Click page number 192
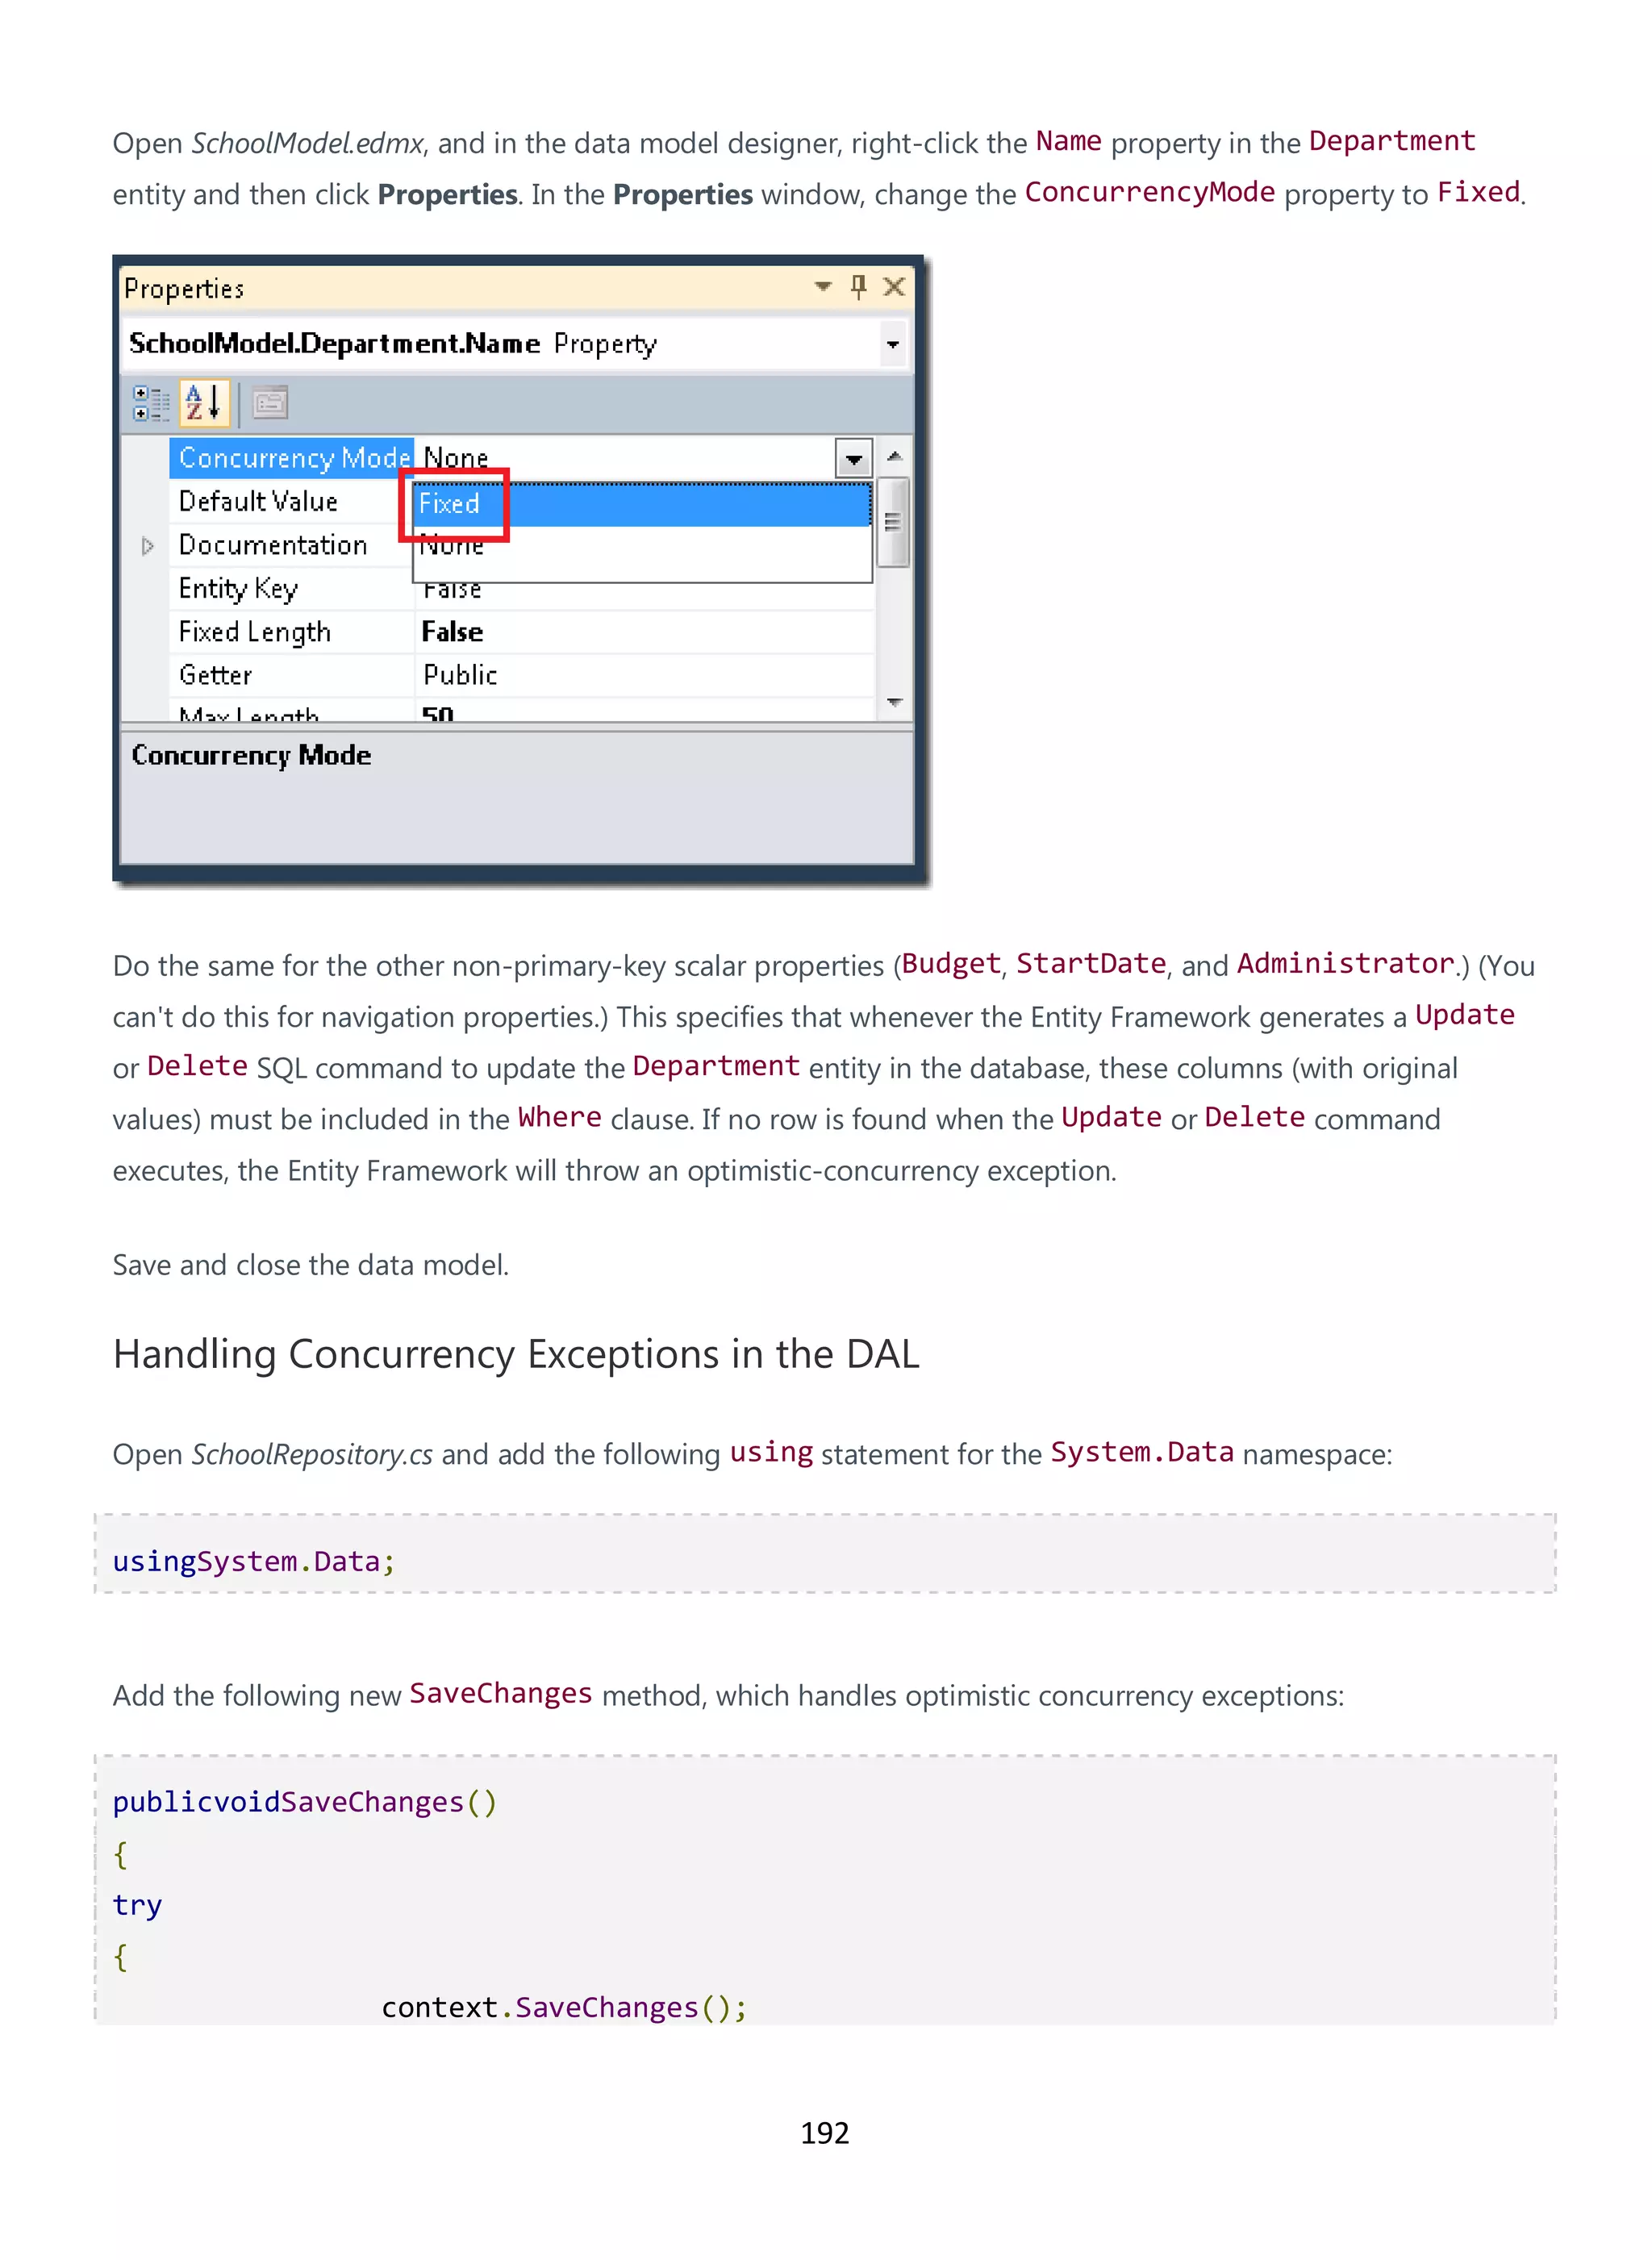 click(825, 2133)
